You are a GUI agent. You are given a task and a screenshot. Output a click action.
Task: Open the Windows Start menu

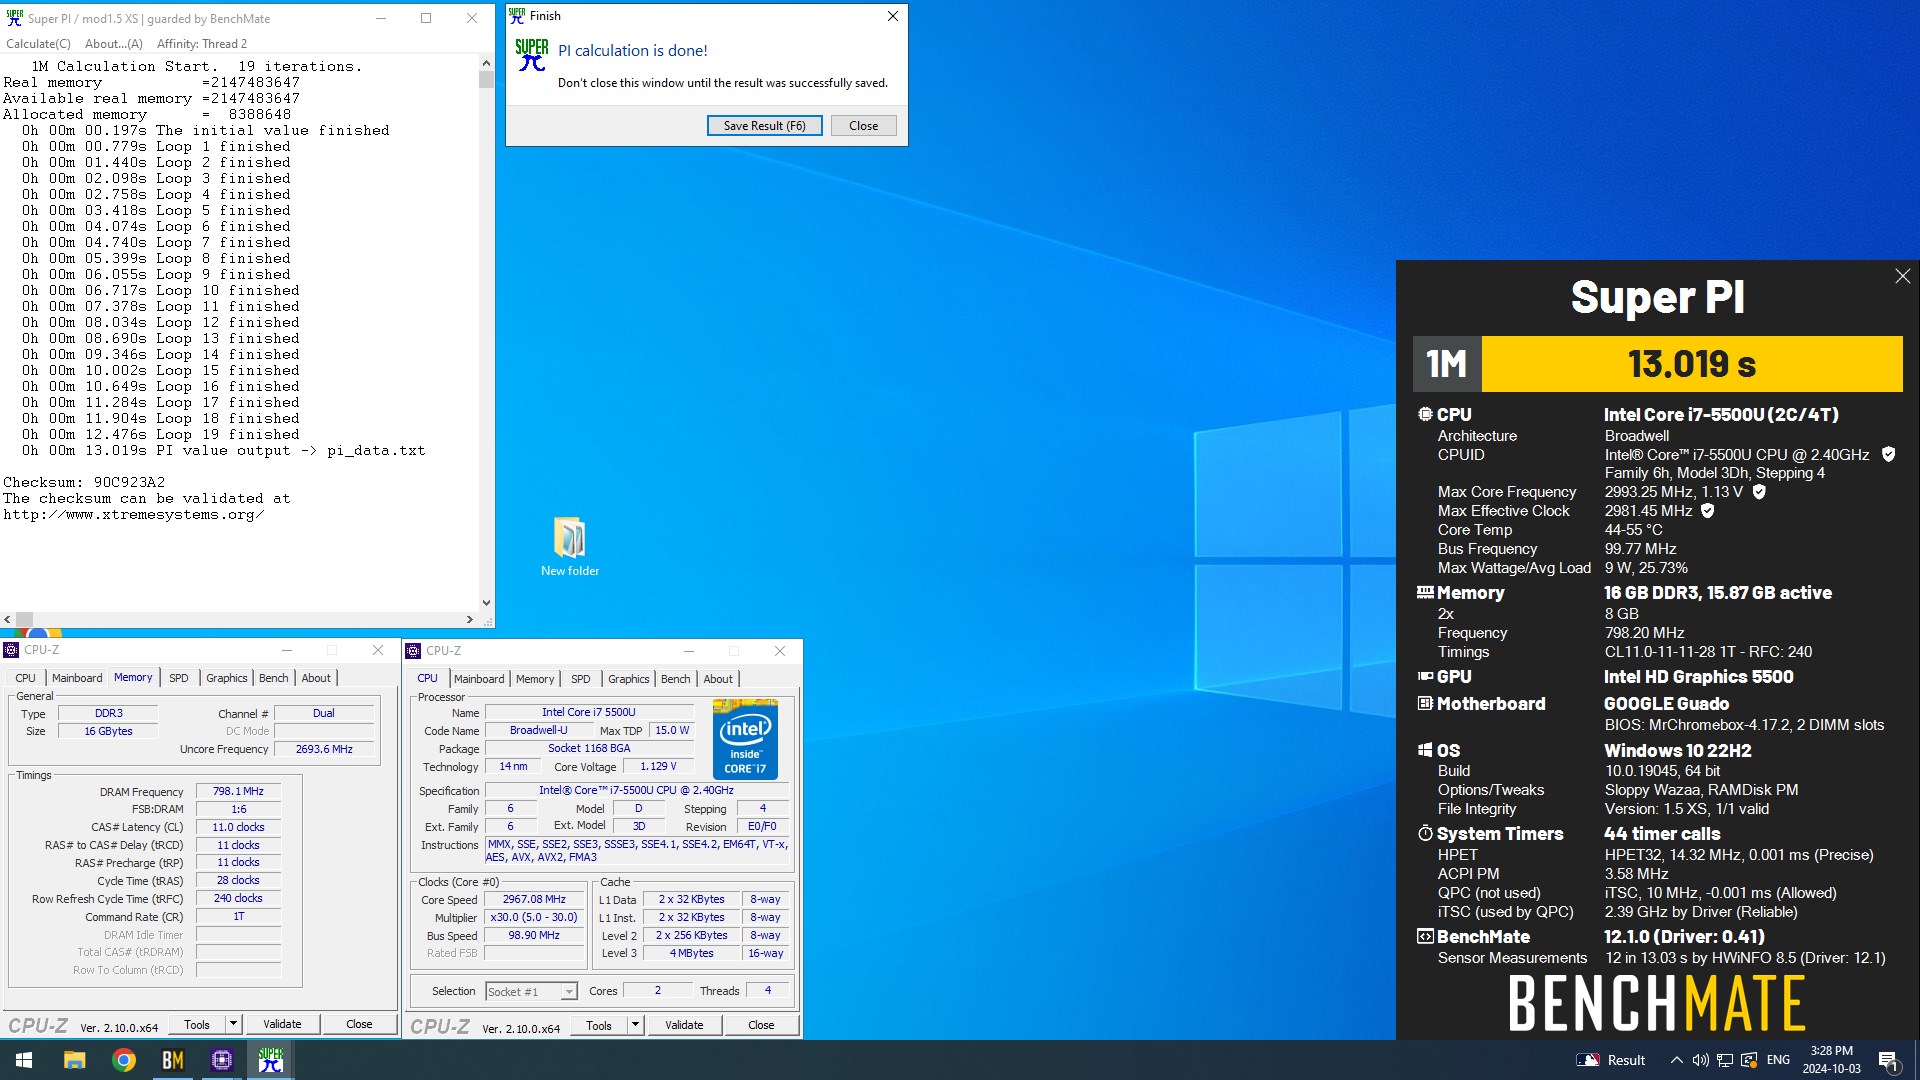tap(24, 1060)
